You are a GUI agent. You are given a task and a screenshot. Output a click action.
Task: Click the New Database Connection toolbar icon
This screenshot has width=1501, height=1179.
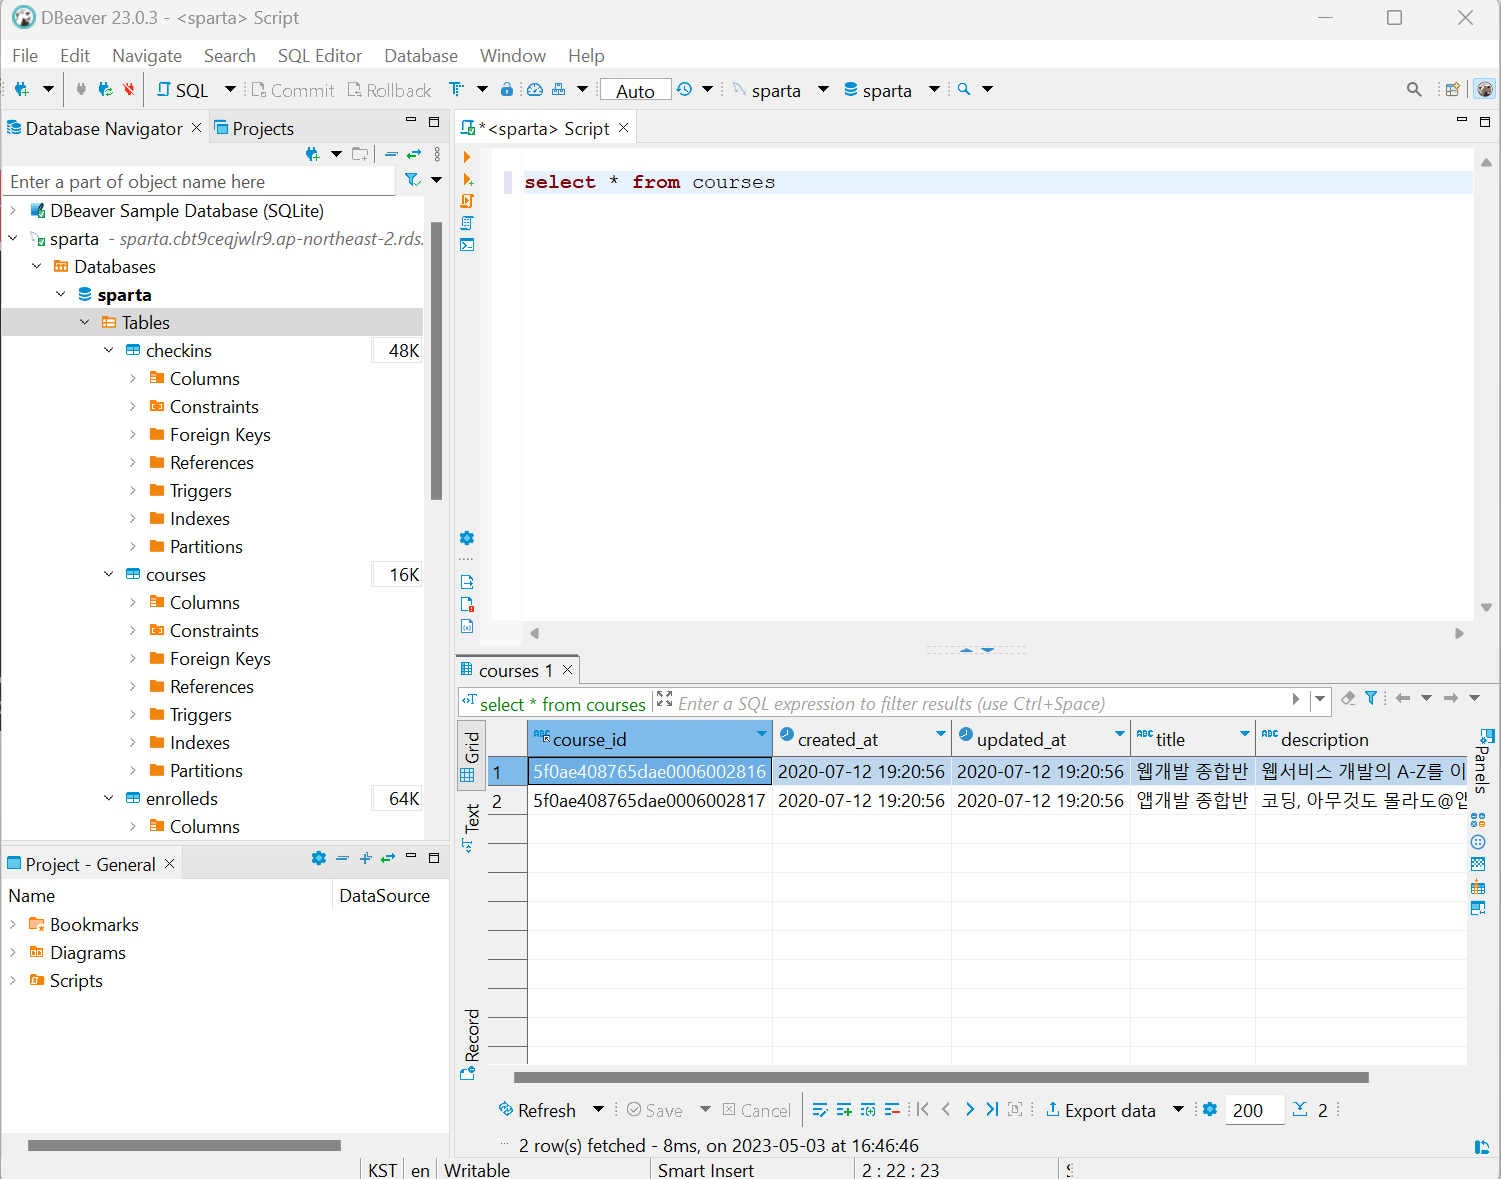pos(21,90)
